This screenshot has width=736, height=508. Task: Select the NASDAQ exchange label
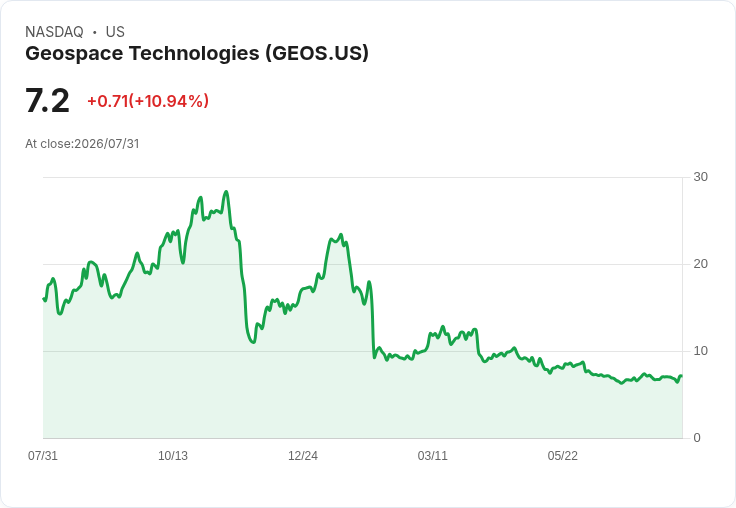pyautogui.click(x=54, y=32)
